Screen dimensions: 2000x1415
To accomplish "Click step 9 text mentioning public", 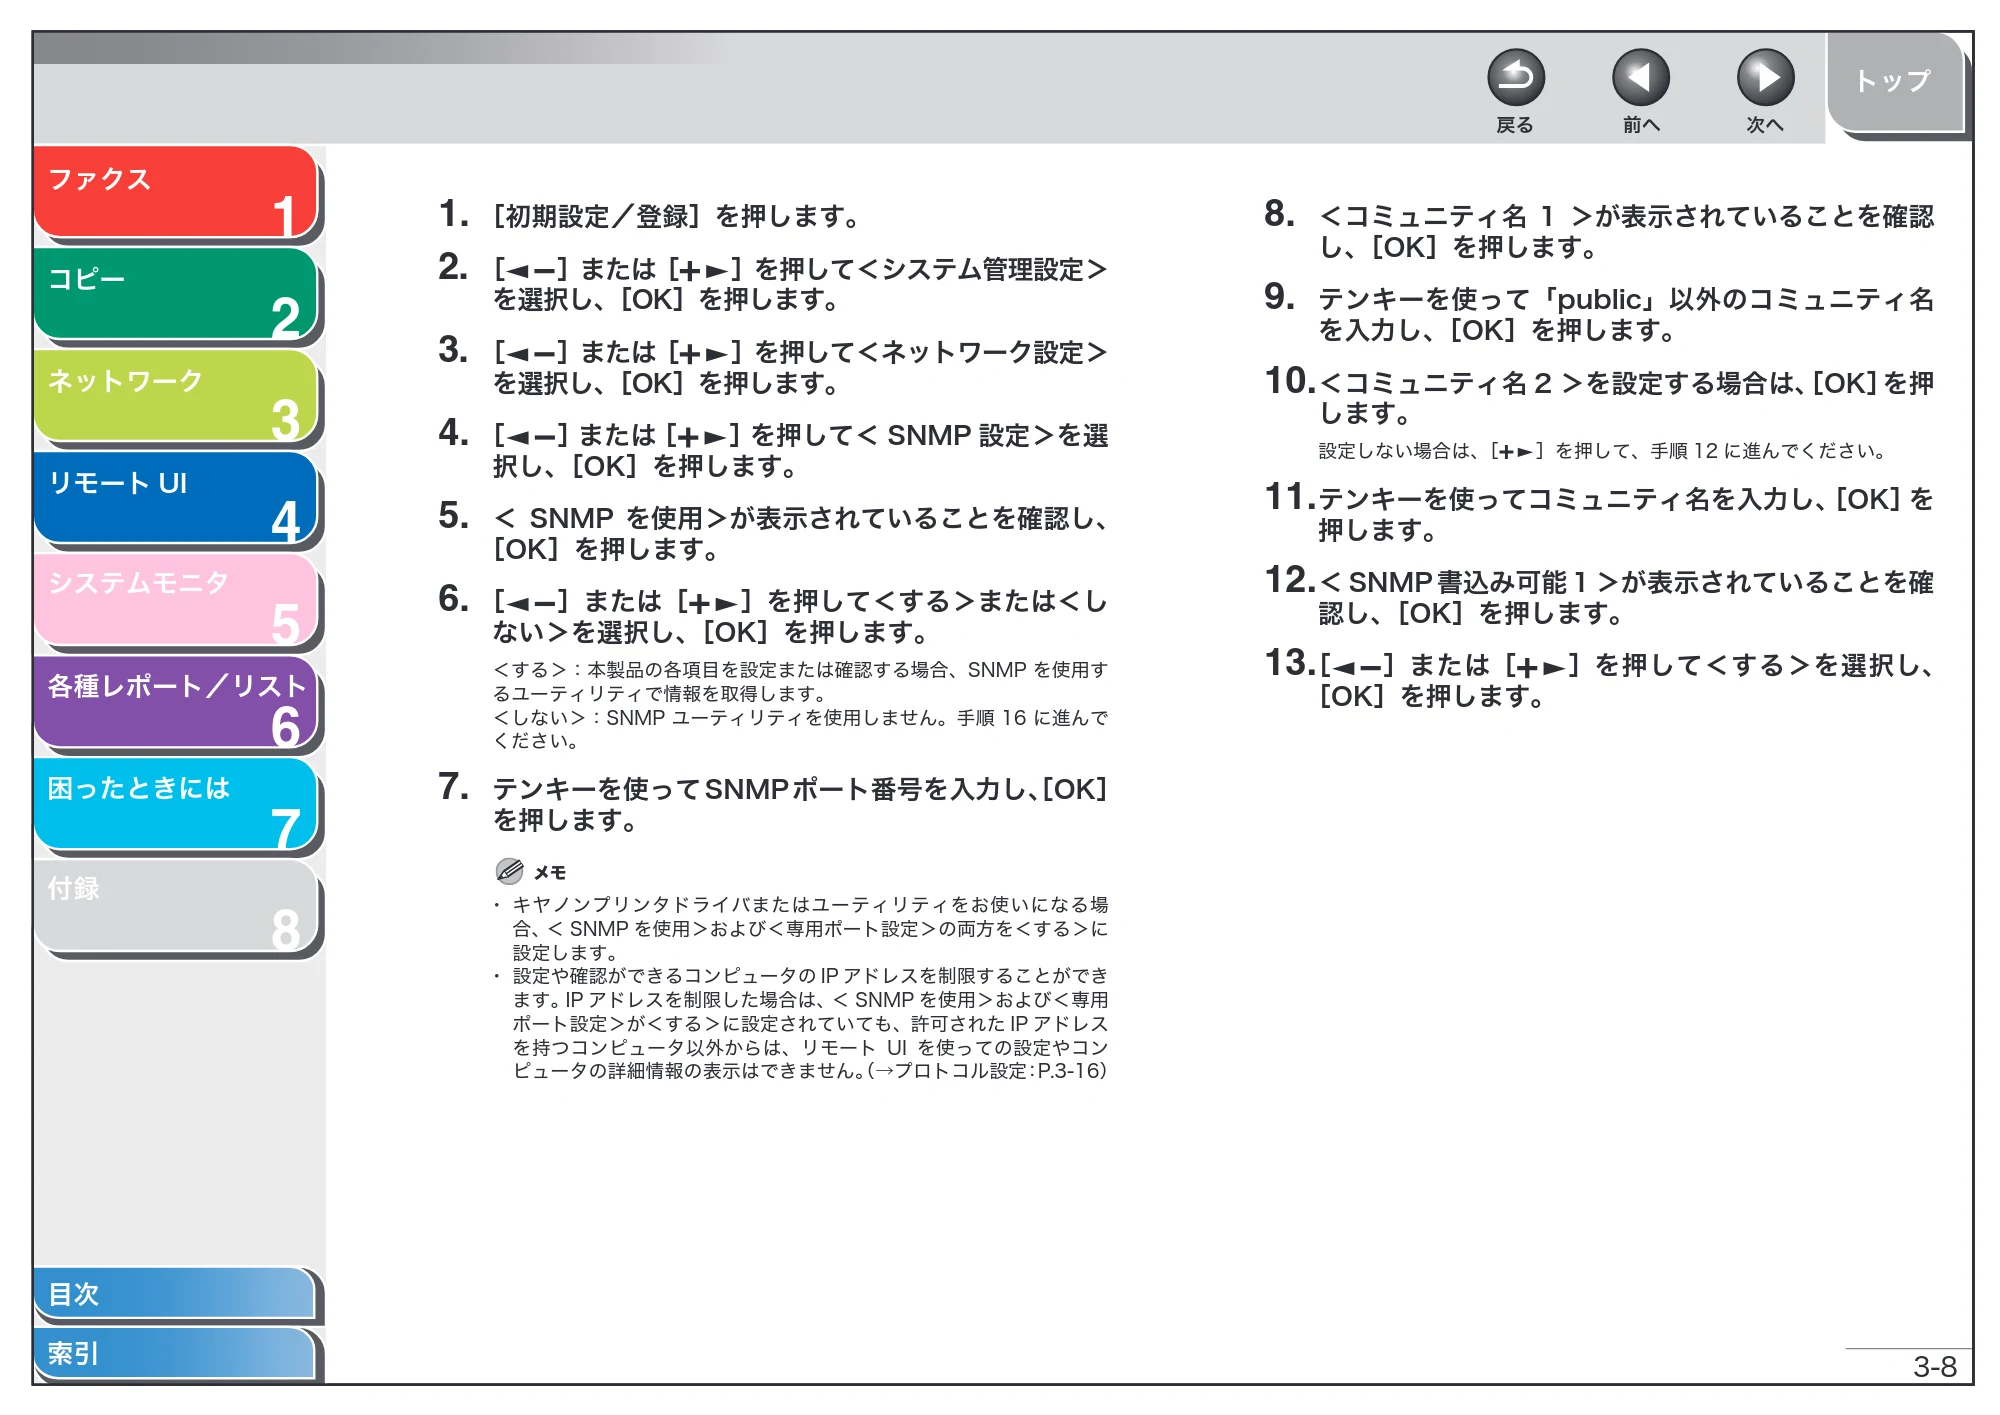I will (x=1626, y=314).
